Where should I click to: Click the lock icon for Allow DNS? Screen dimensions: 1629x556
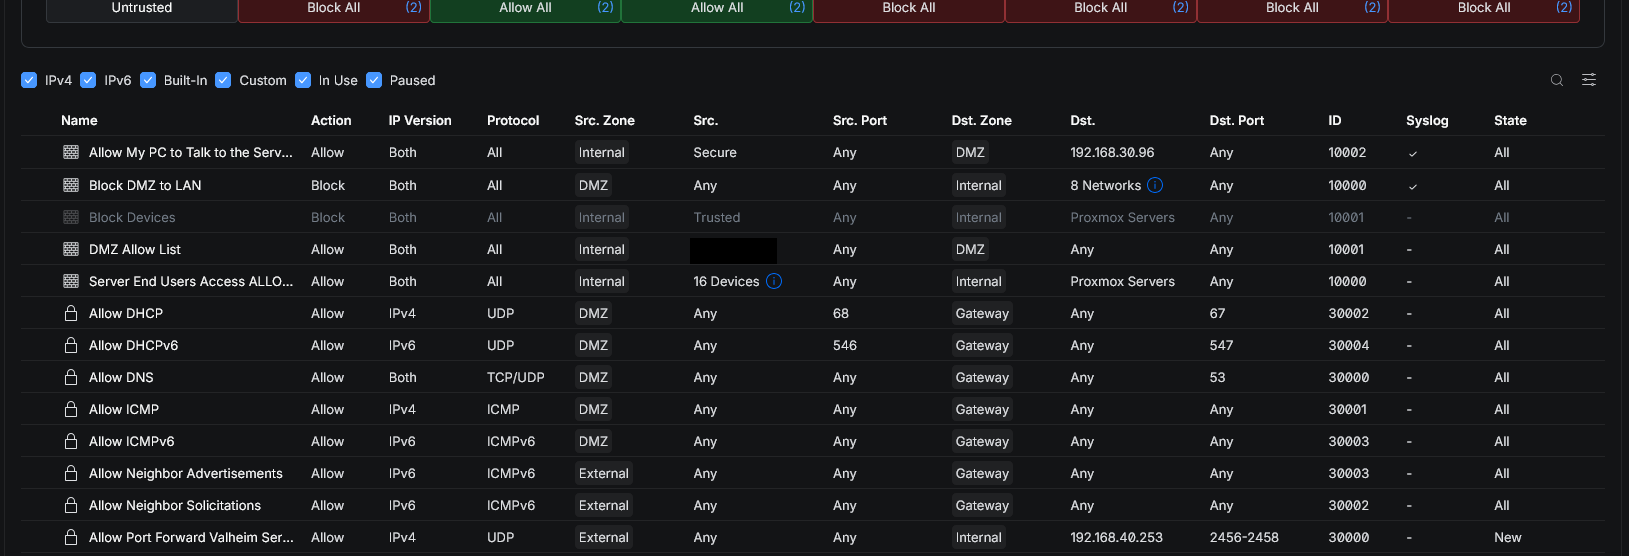pos(71,377)
